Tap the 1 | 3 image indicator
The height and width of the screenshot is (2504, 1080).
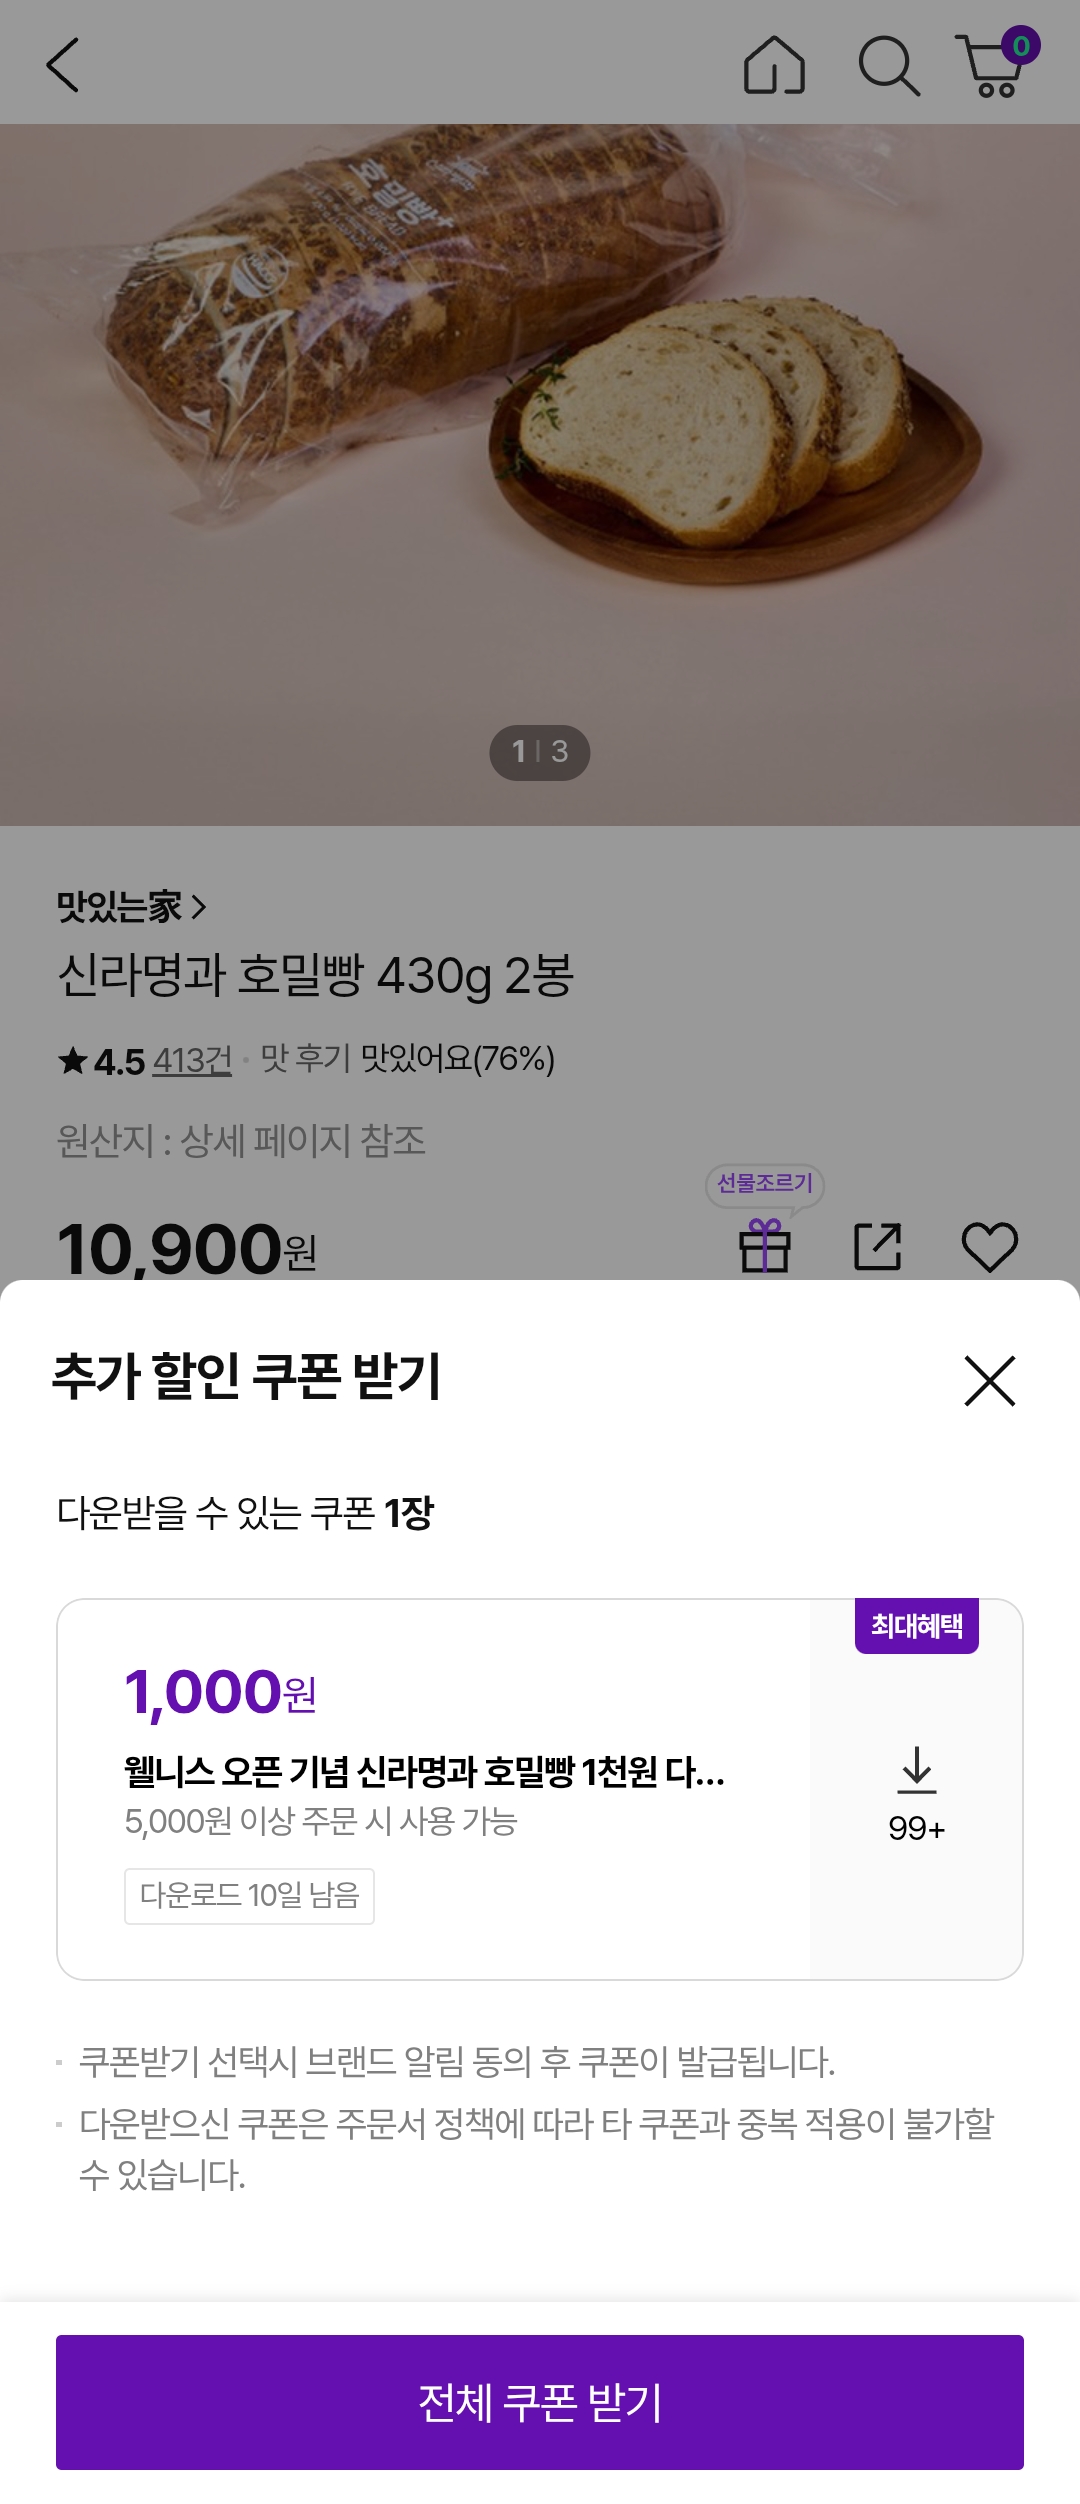[540, 752]
